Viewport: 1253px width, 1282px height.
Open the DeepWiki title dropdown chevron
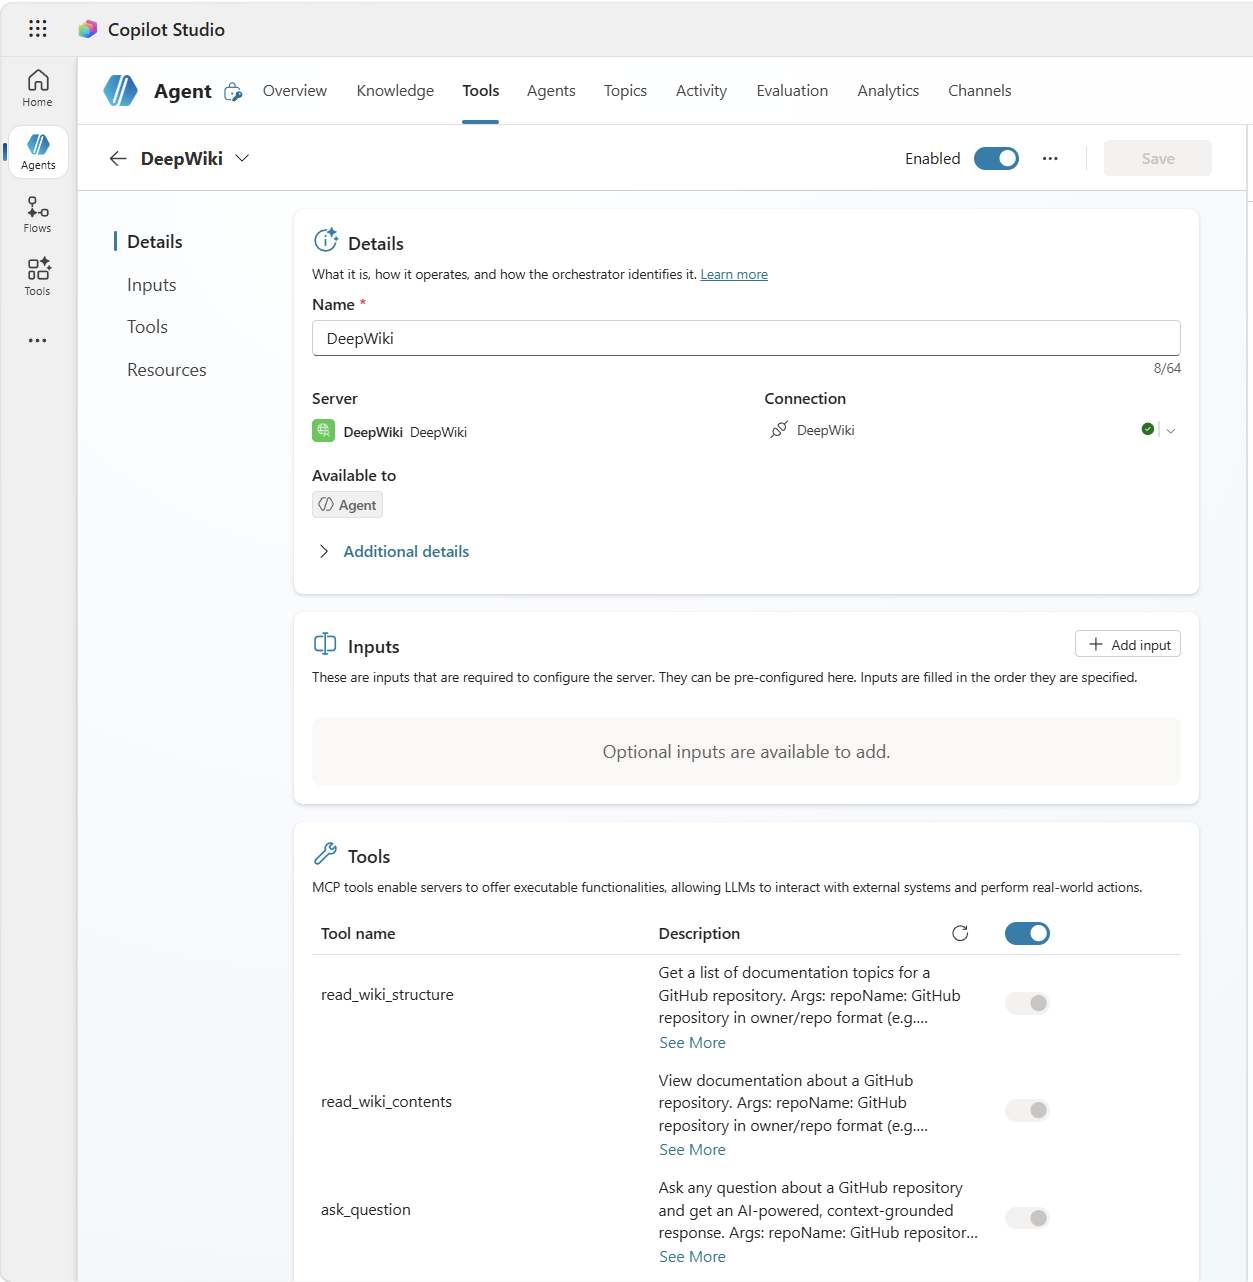click(242, 159)
